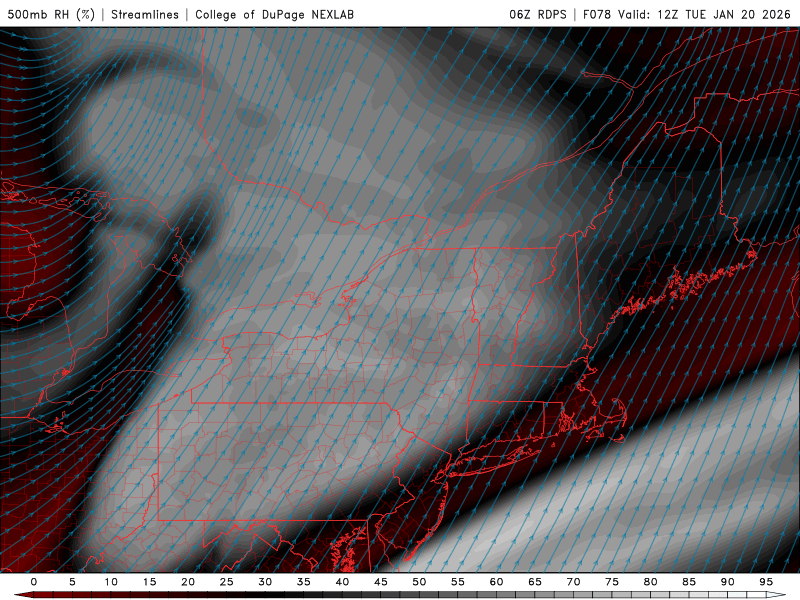Click the colorbar label "25"
This screenshot has width=800, height=600.
tap(226, 582)
